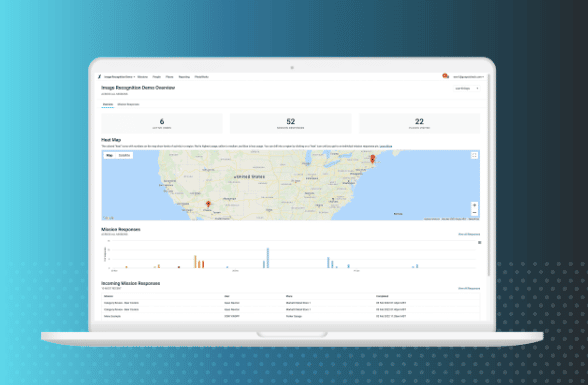588x385 pixels.
Task: Open the last item in the top nav bar
Action: click(x=202, y=77)
